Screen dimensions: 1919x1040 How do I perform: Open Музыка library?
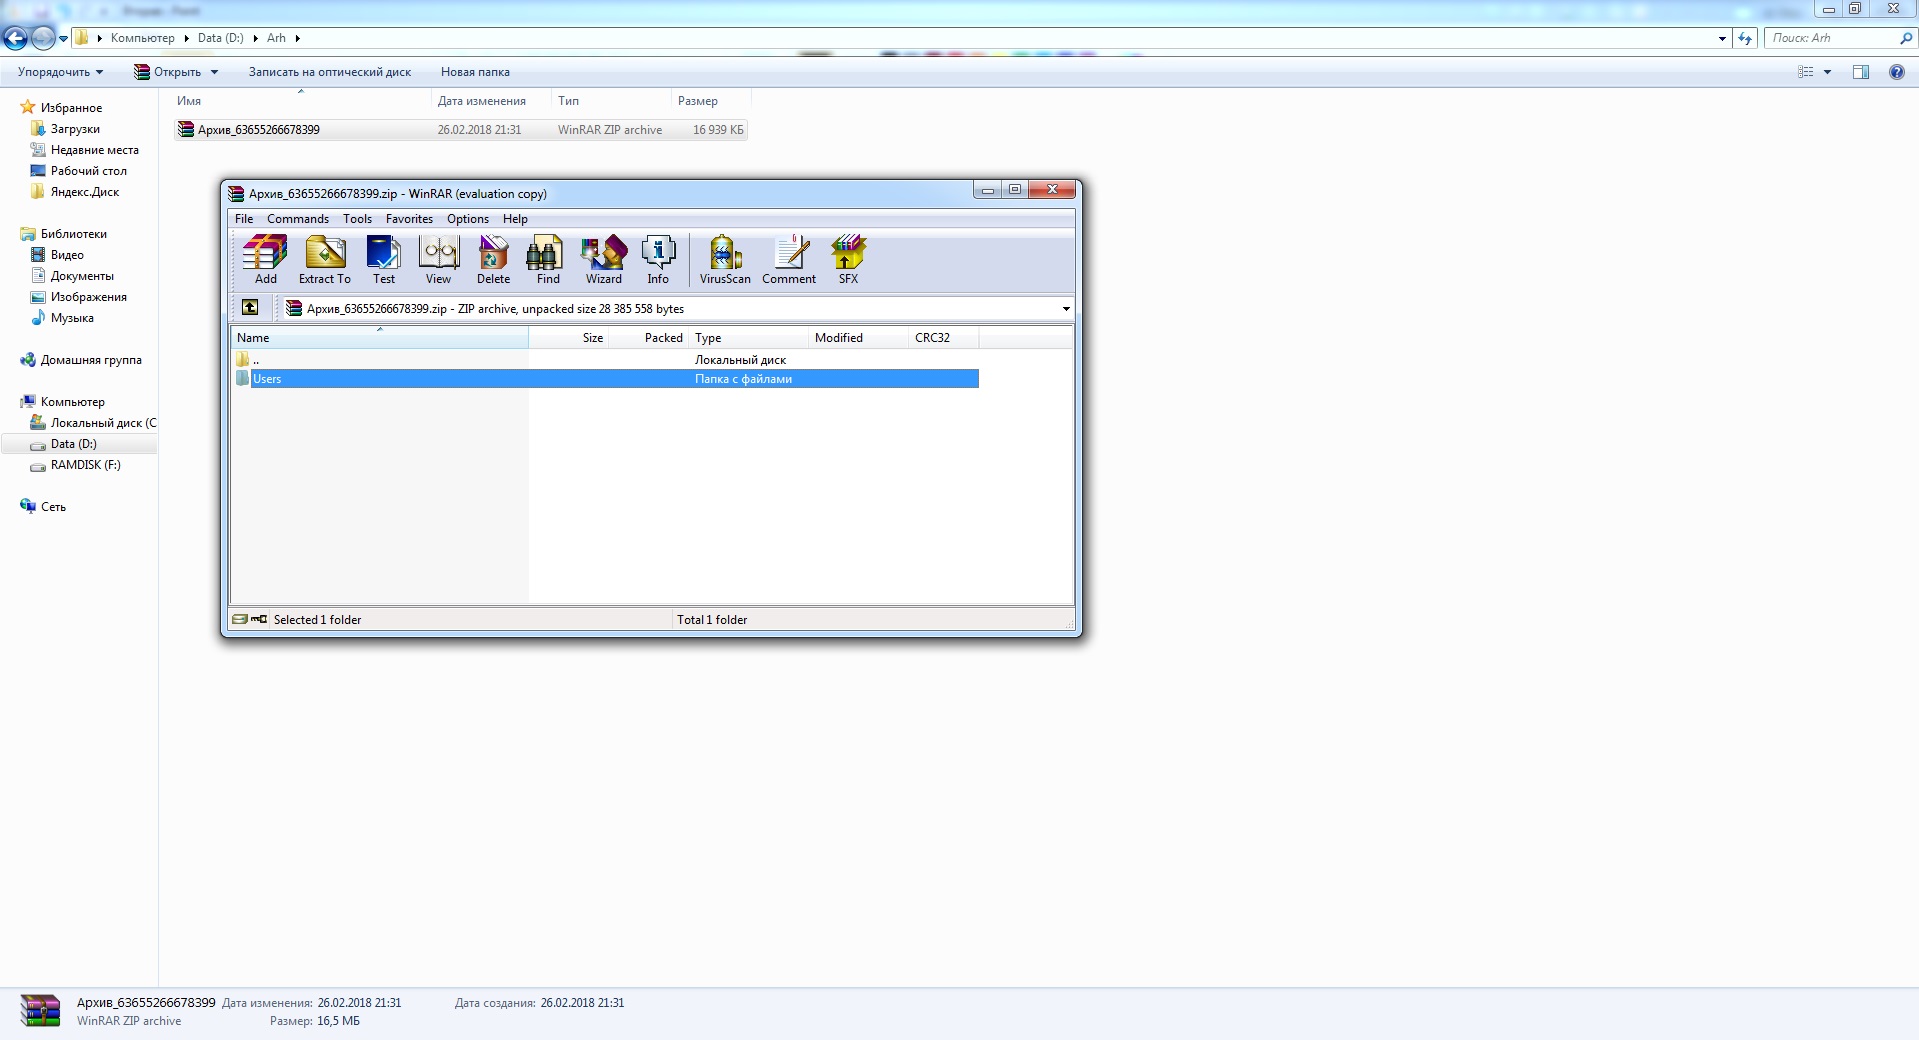pos(72,318)
